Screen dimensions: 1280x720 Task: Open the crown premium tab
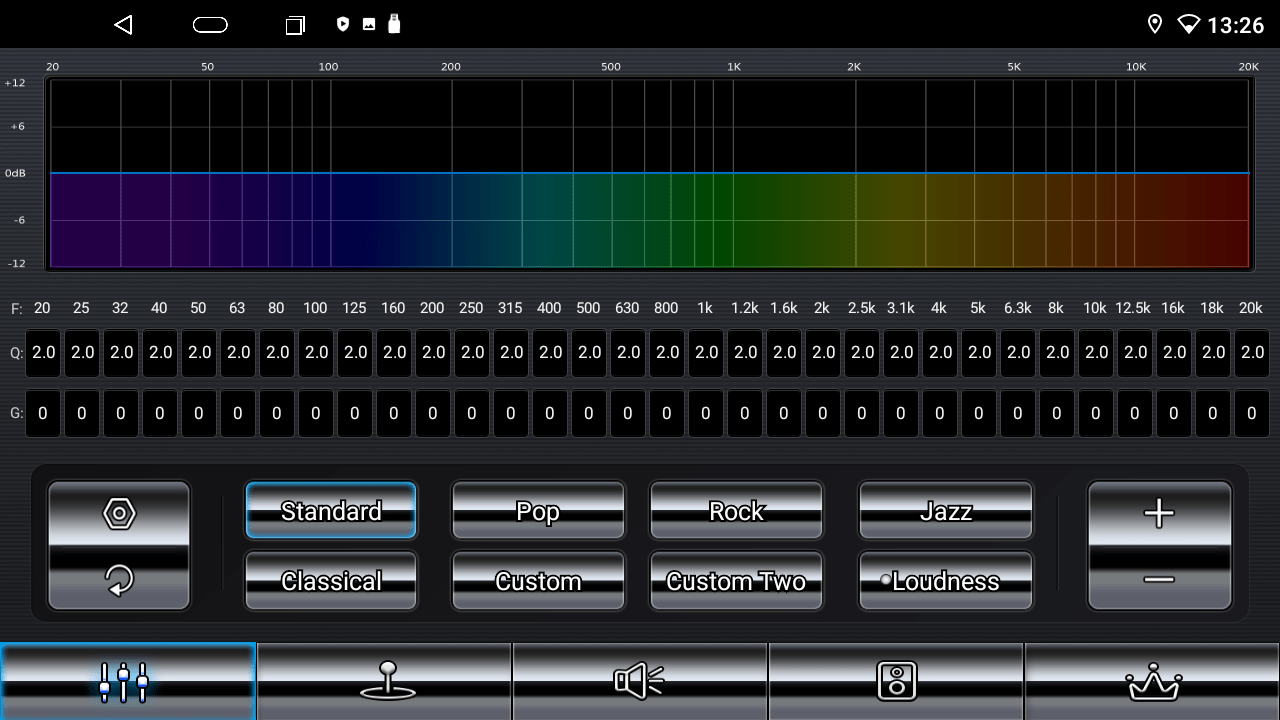tap(1152, 681)
